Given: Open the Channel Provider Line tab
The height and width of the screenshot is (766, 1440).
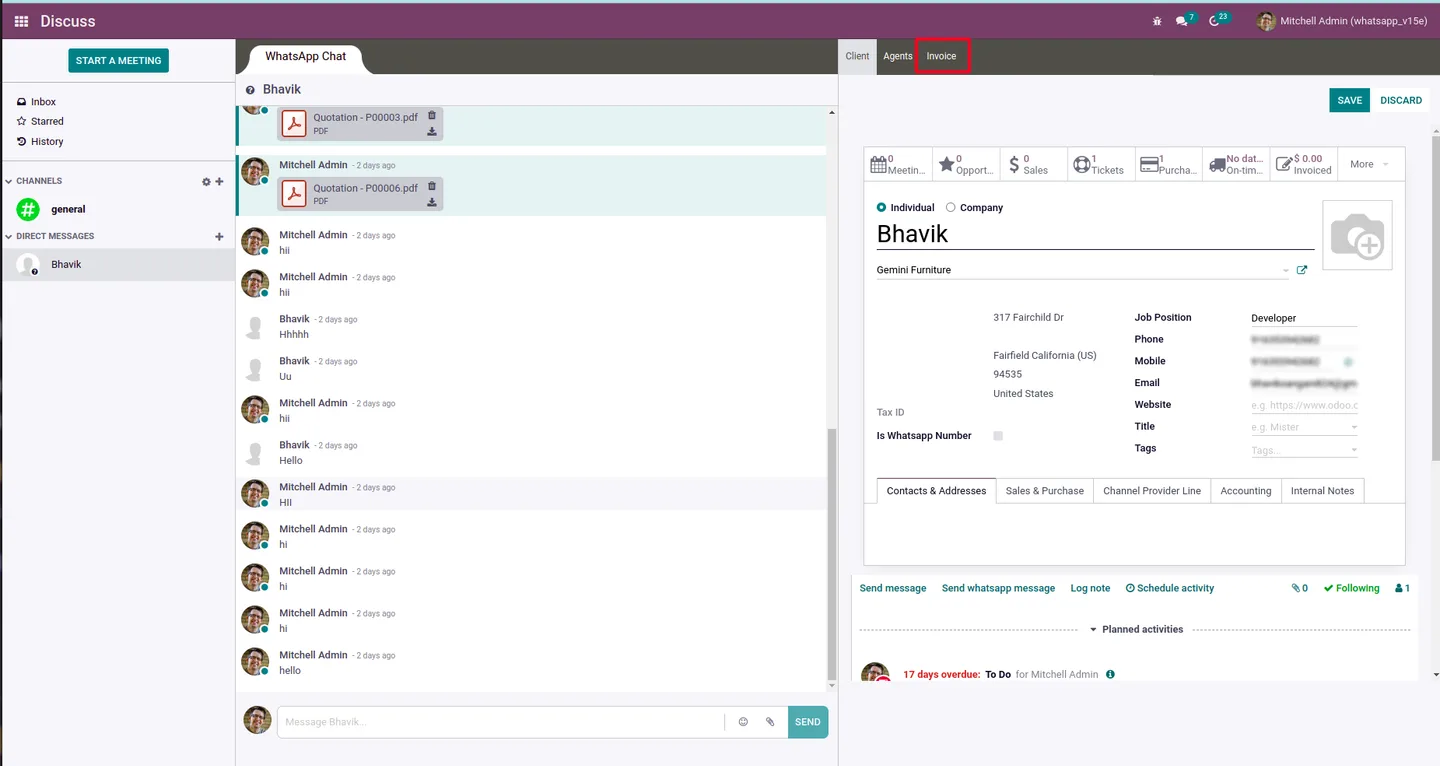Looking at the screenshot, I should tap(1152, 491).
